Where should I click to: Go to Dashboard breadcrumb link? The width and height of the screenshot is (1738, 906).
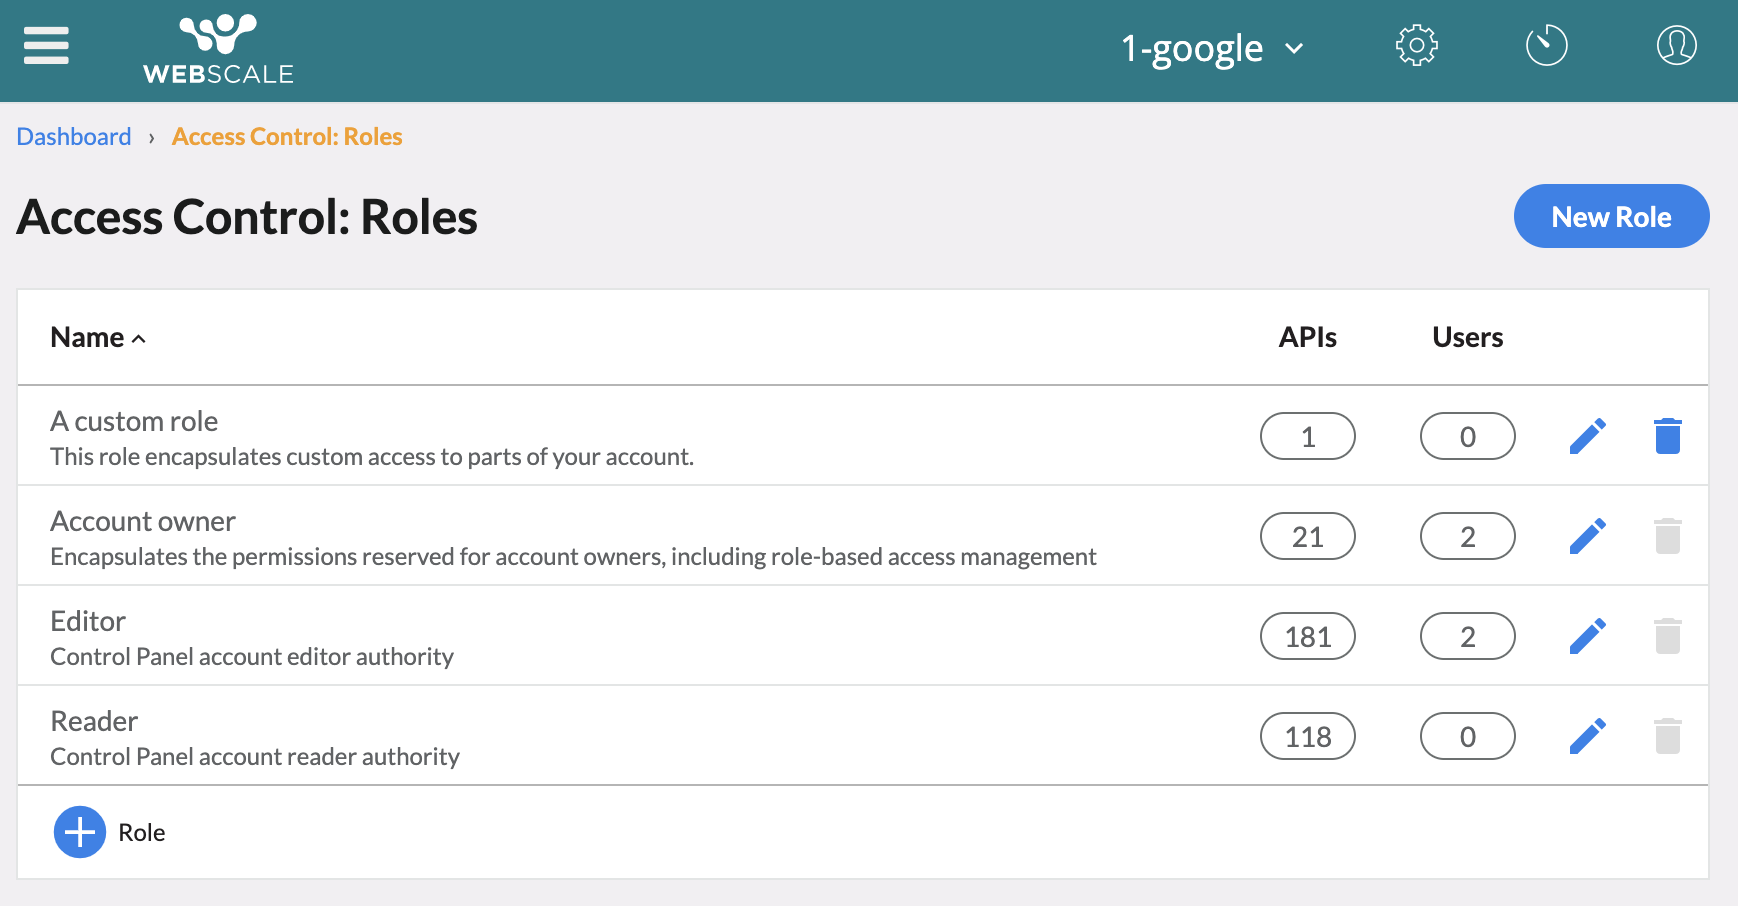74,137
